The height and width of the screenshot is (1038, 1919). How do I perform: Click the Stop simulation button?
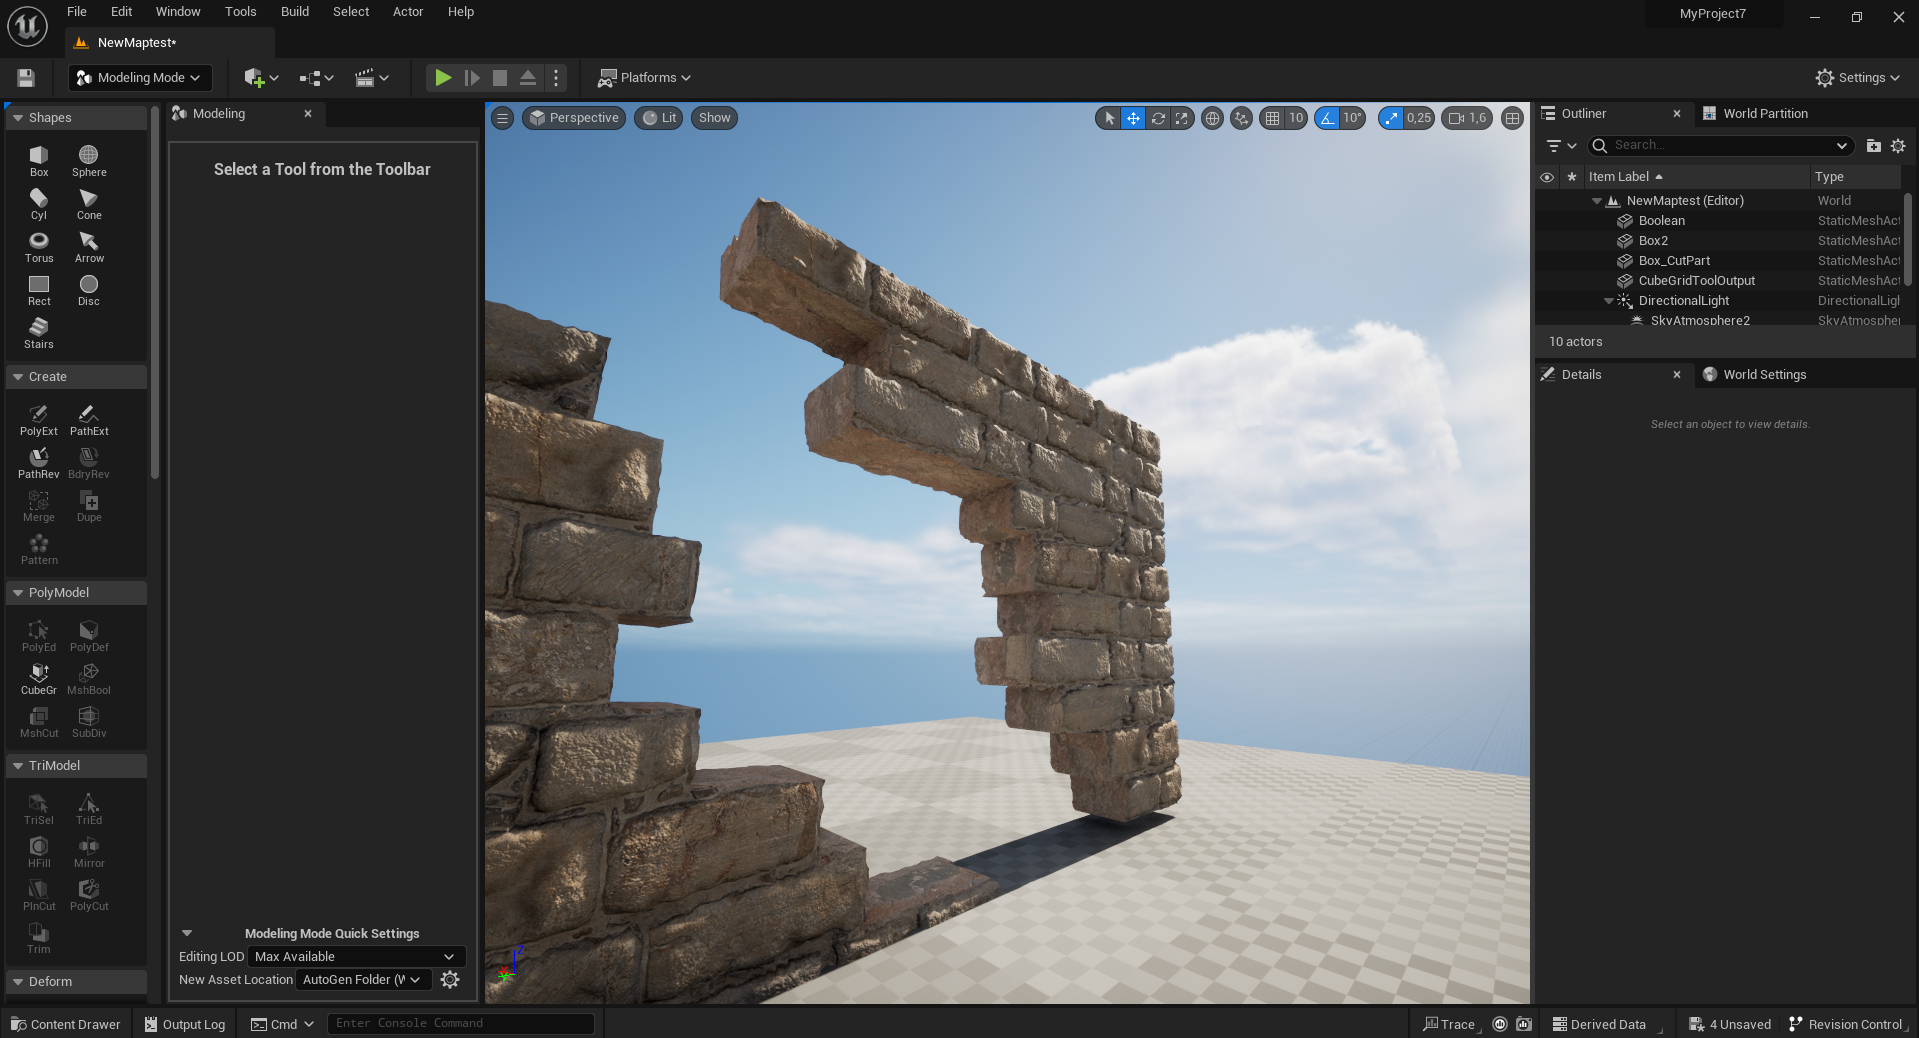coord(500,77)
